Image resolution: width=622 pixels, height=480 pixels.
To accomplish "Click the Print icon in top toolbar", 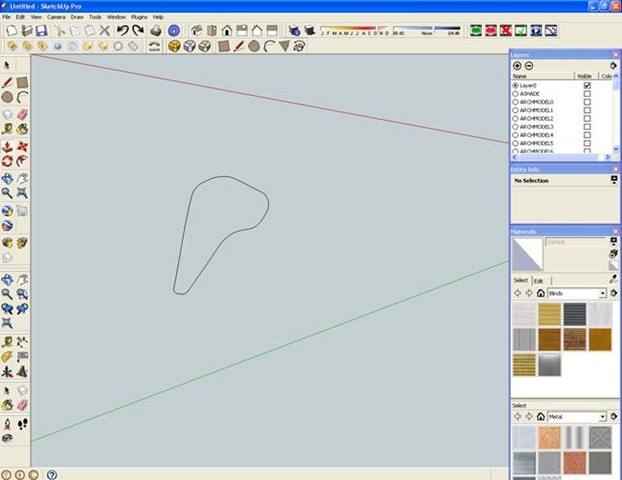I will tap(156, 31).
